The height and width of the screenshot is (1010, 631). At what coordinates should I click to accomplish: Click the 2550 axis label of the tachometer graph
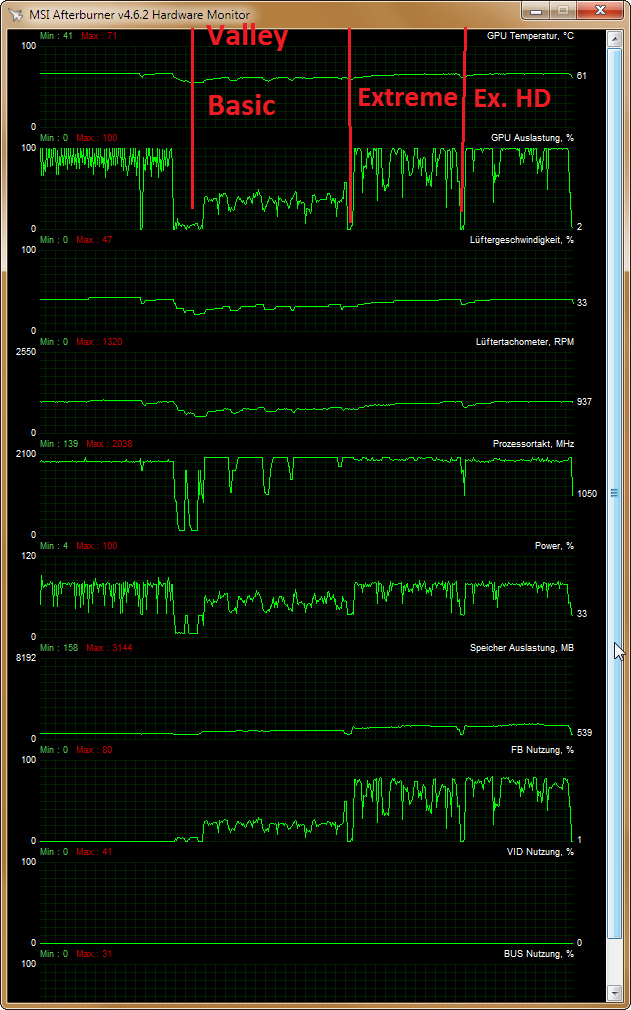(26, 352)
